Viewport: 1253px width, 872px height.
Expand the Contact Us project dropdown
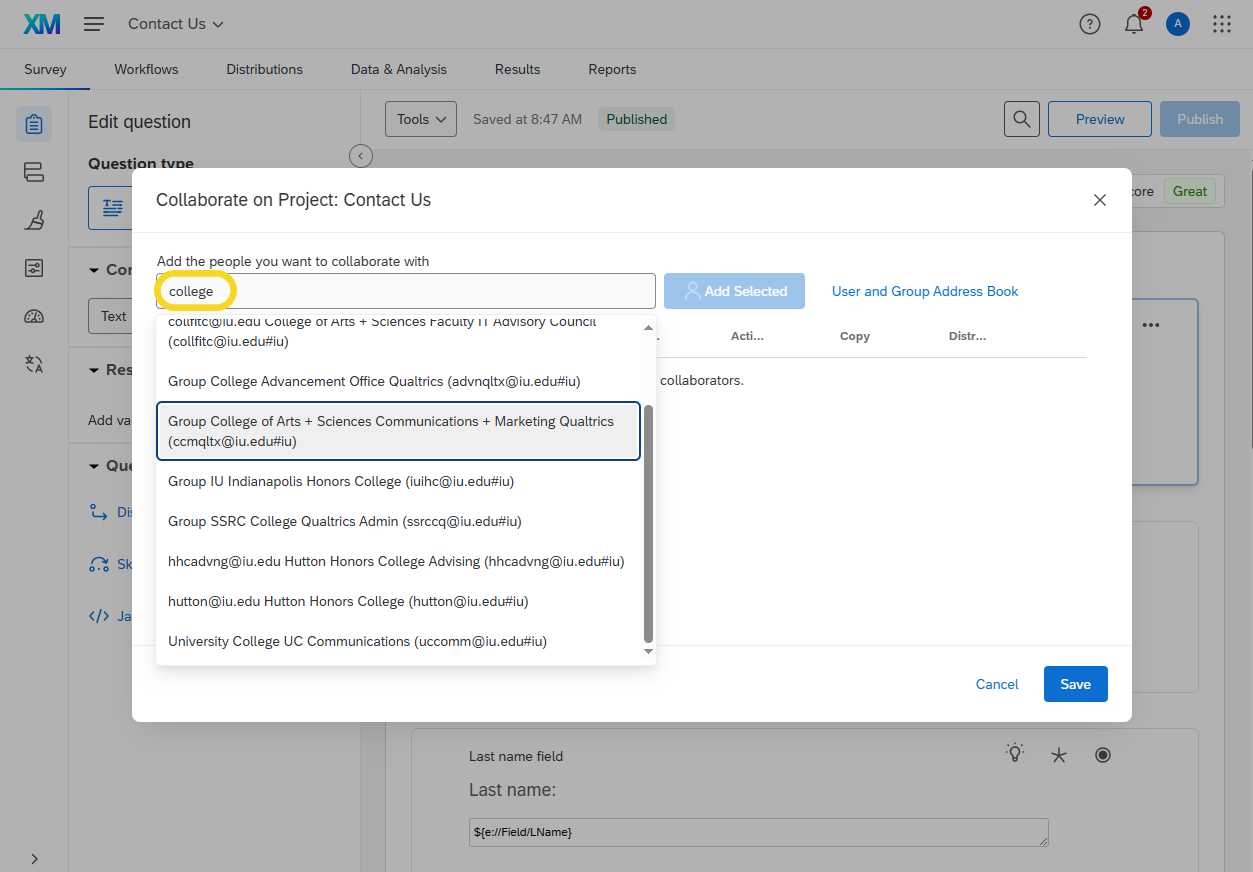click(176, 24)
